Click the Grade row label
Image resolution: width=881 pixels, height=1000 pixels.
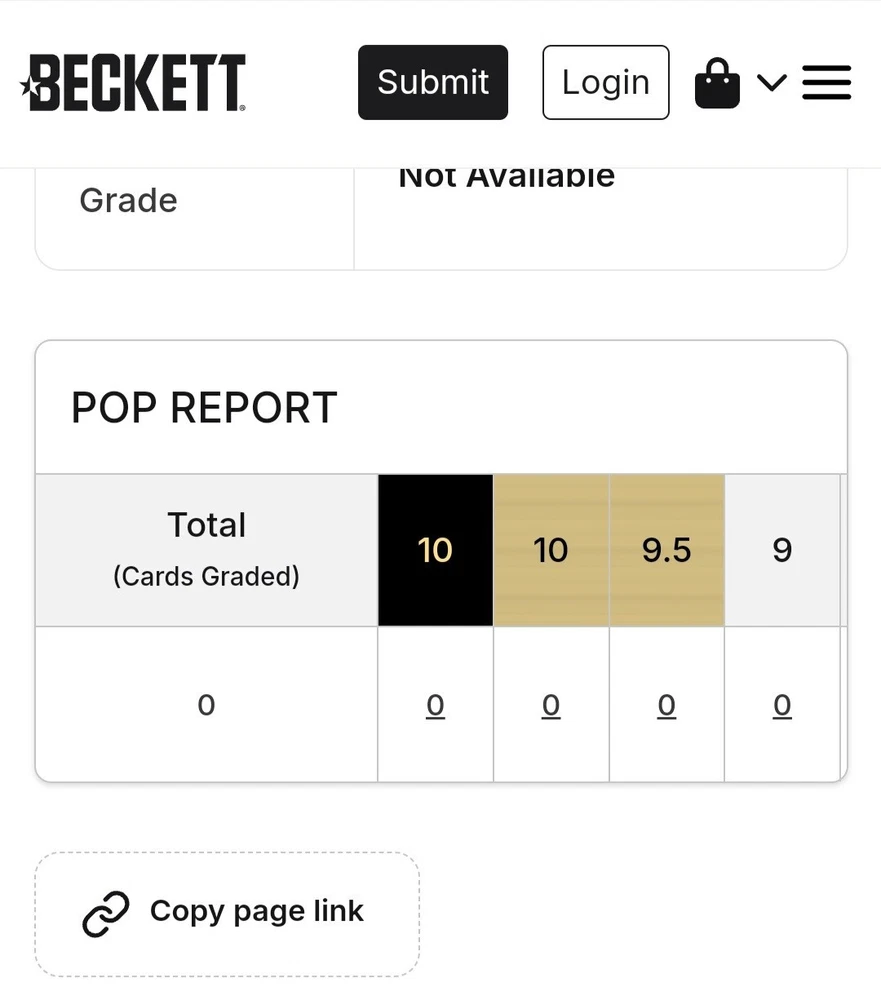point(128,201)
